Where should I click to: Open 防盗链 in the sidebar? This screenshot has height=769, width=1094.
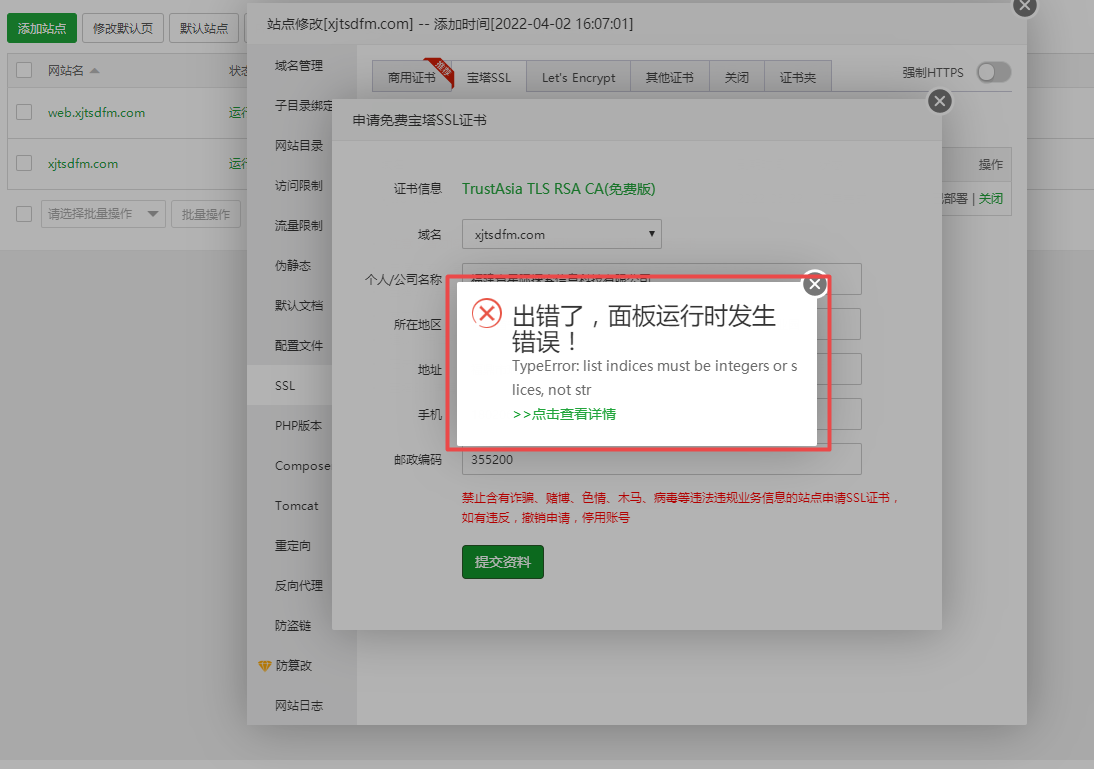pyautogui.click(x=293, y=625)
